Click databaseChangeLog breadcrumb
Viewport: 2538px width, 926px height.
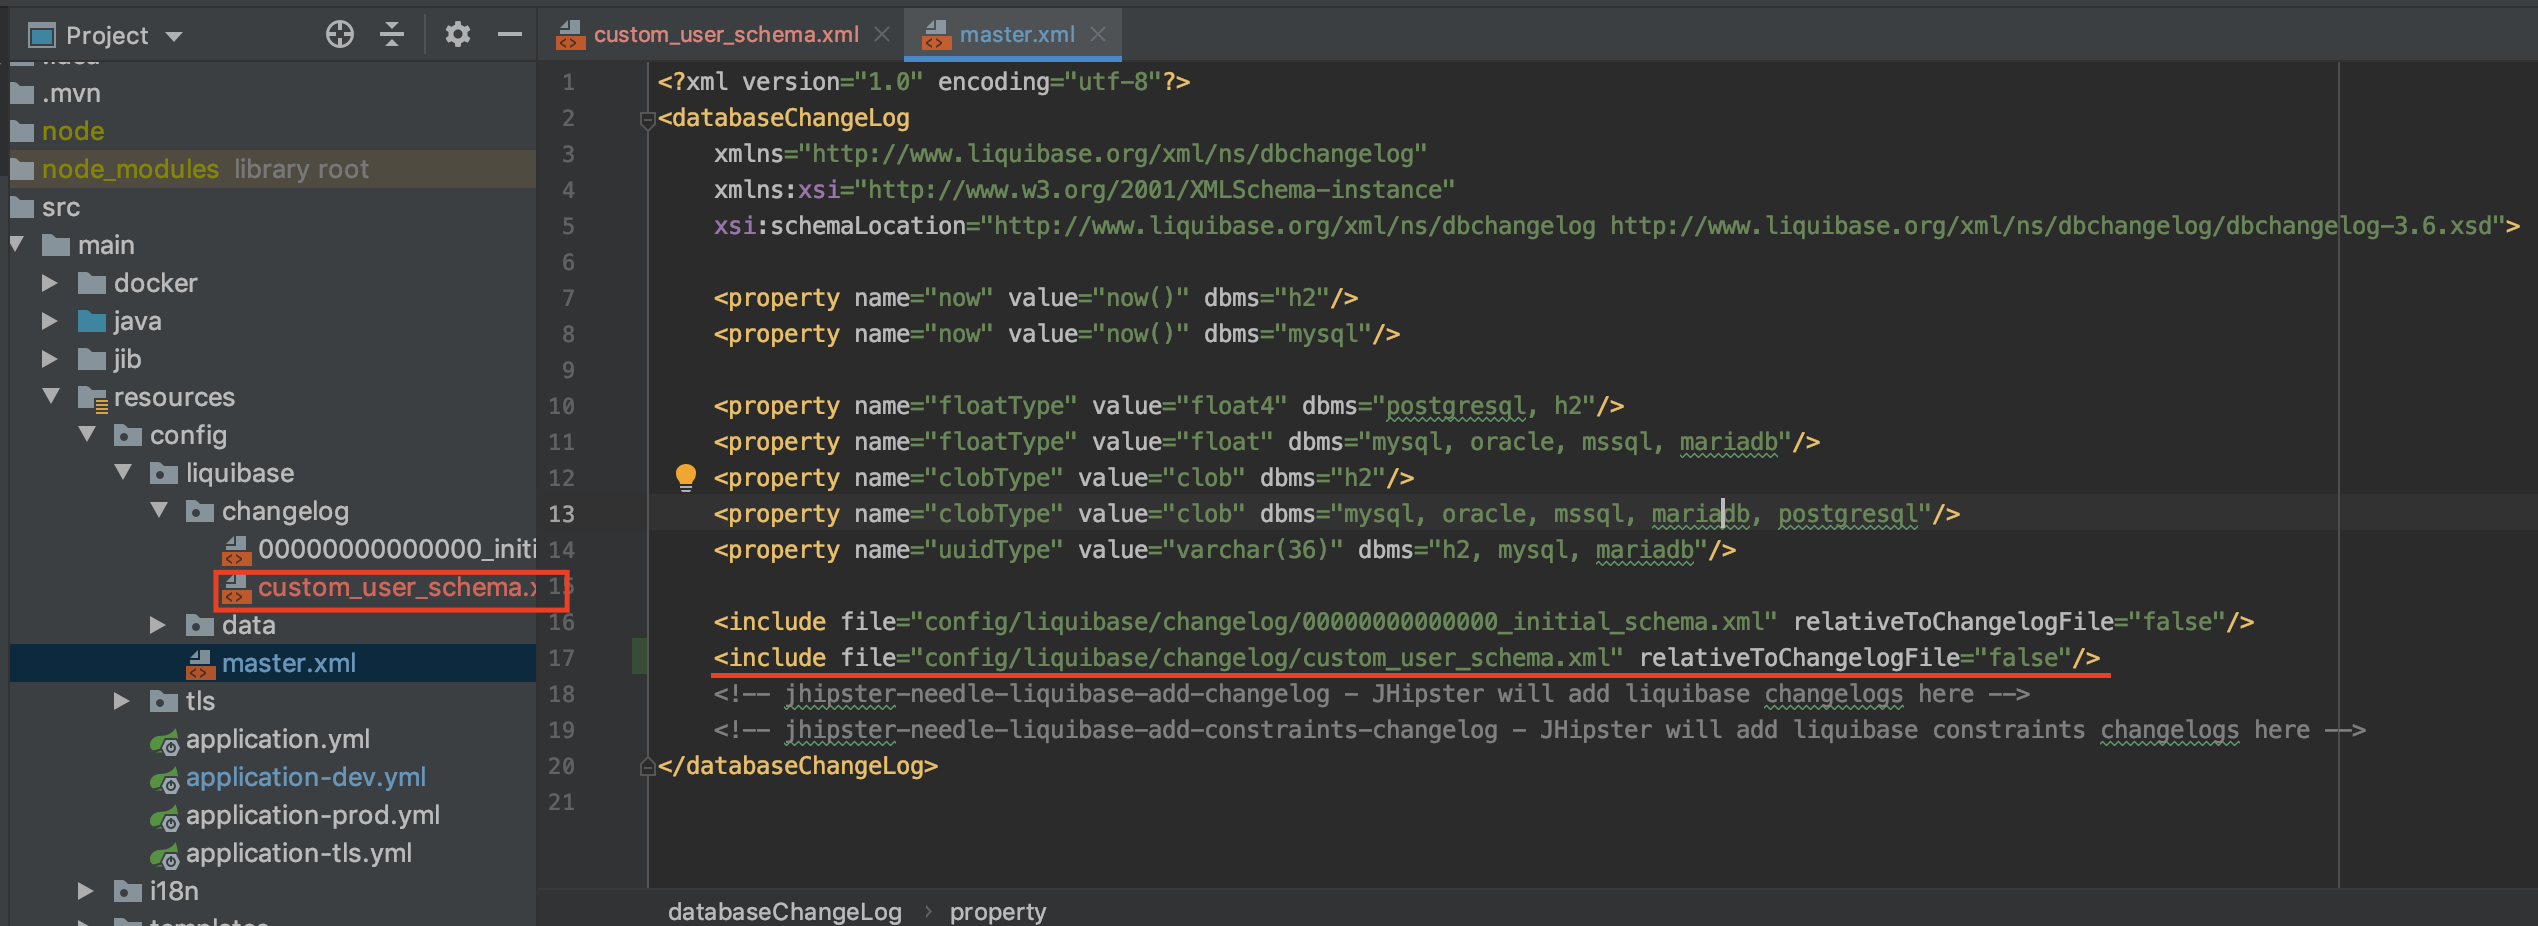[784, 911]
